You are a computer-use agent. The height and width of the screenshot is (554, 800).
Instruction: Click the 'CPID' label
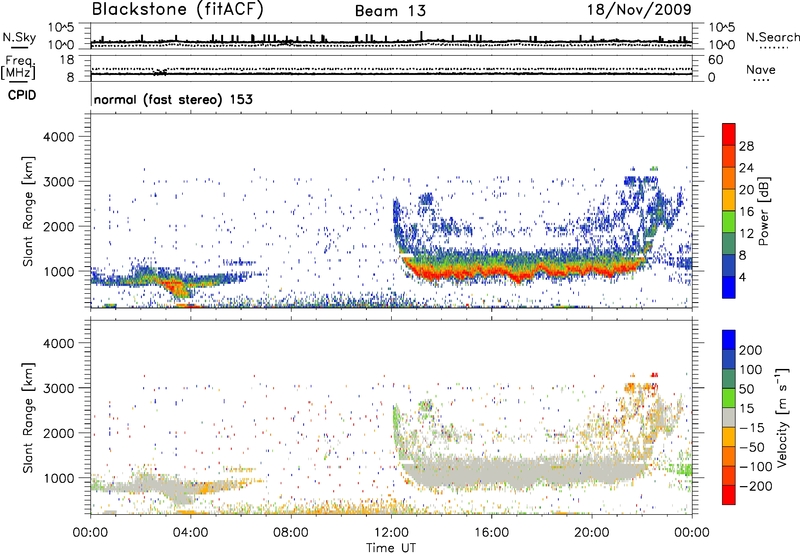click(22, 95)
